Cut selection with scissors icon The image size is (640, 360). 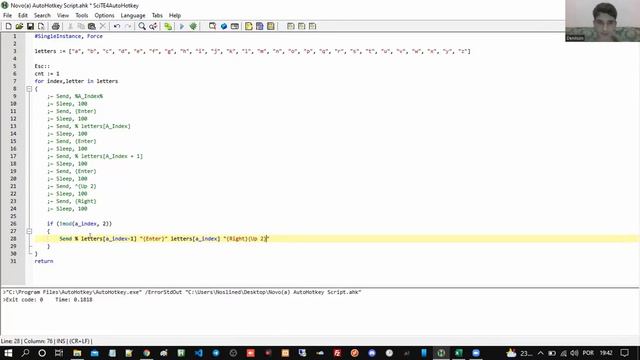click(70, 27)
